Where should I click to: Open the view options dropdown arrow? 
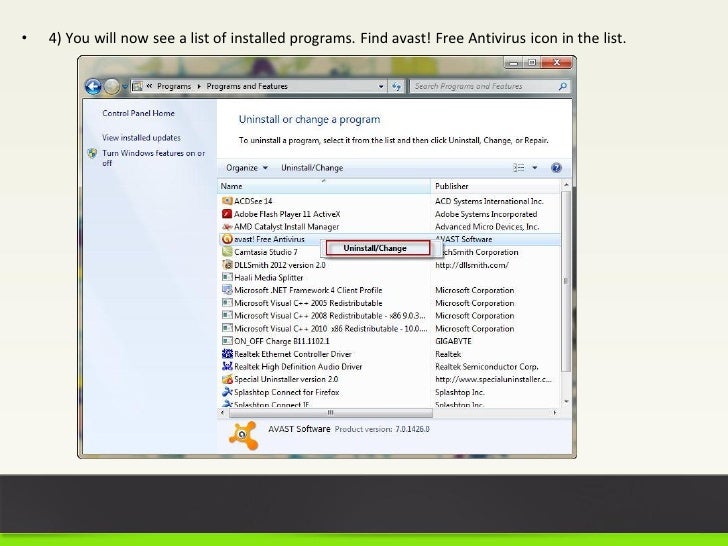(534, 168)
